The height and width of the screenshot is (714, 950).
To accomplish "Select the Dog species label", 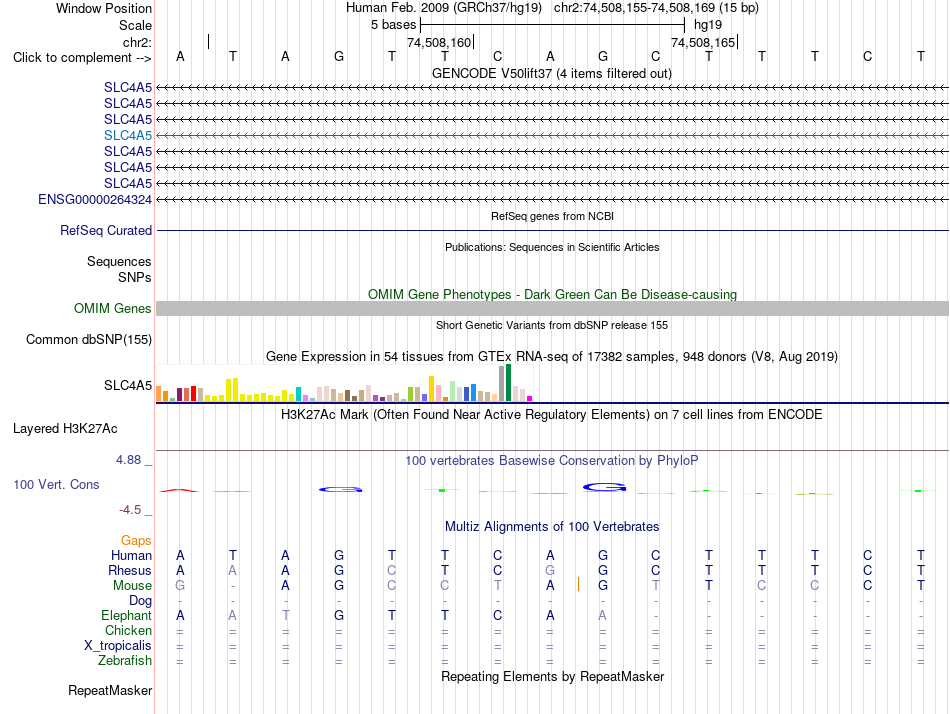I will (x=140, y=601).
